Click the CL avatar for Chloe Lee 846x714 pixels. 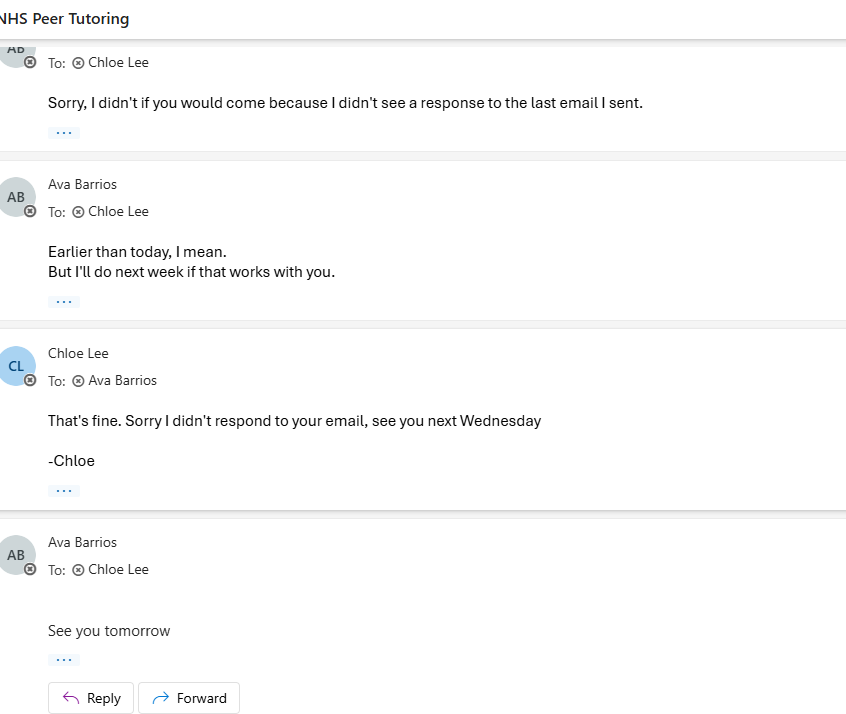coord(16,366)
